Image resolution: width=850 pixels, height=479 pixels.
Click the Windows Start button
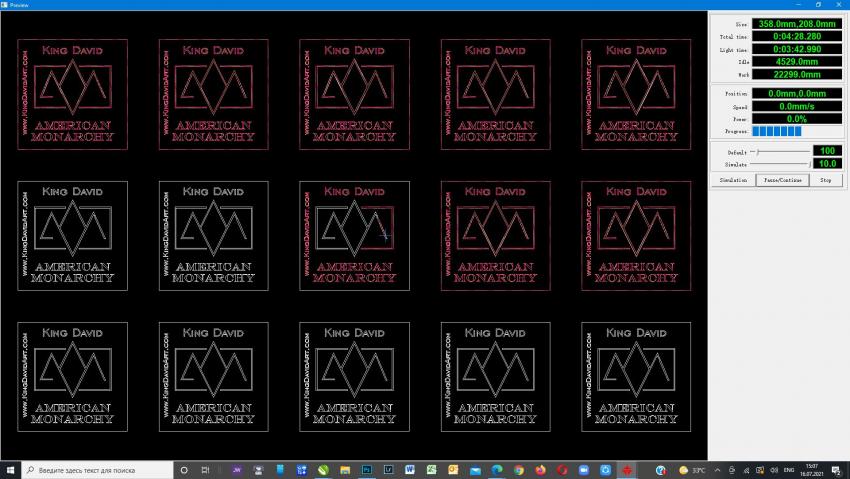point(10,469)
